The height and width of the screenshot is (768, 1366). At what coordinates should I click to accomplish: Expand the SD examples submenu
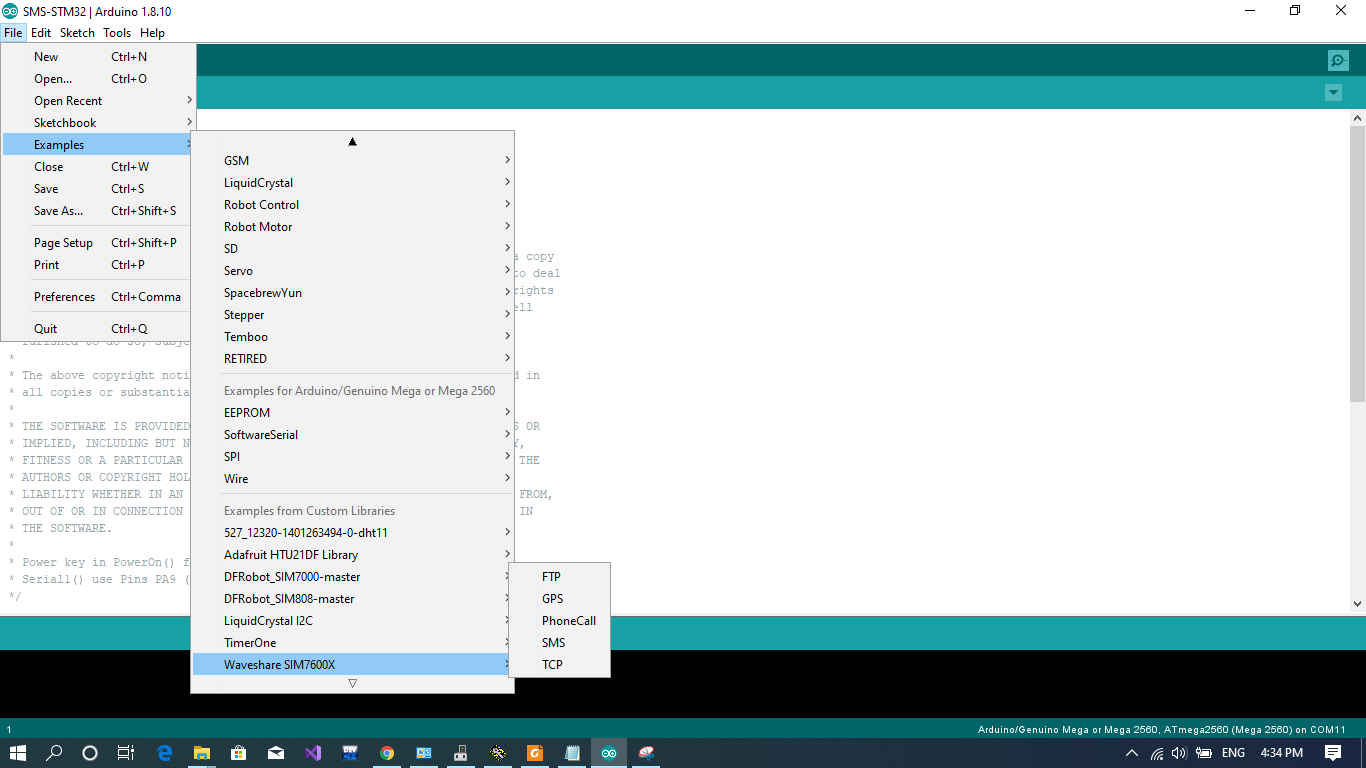click(352, 249)
